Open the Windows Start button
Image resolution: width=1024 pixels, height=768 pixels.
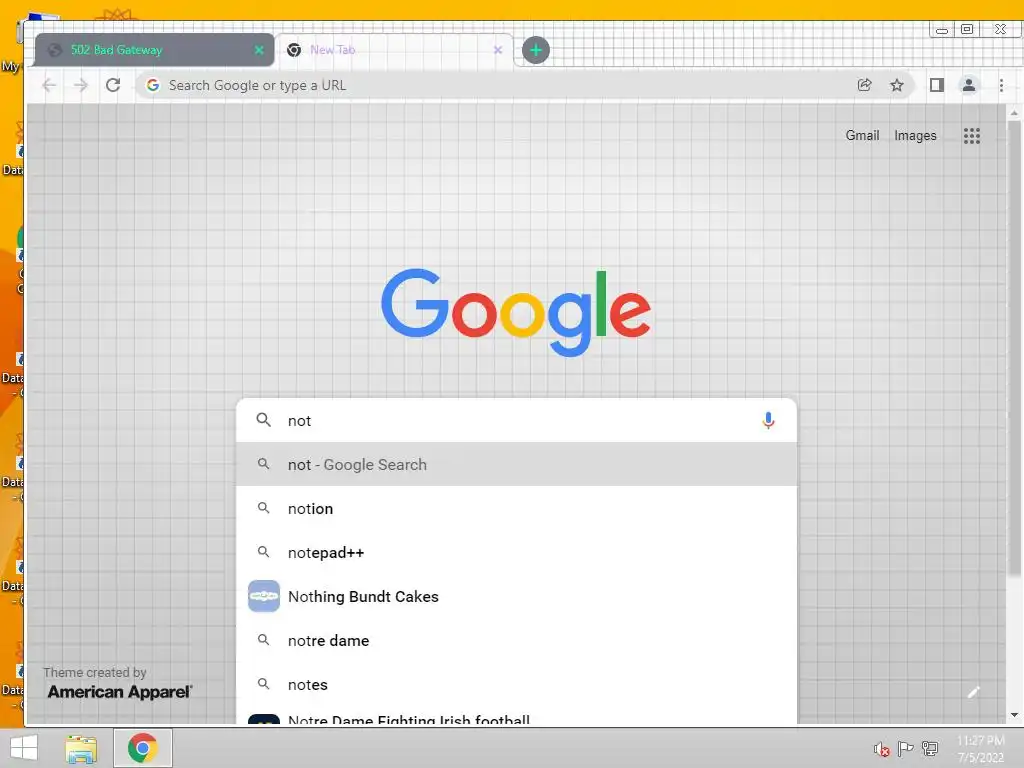(x=24, y=748)
